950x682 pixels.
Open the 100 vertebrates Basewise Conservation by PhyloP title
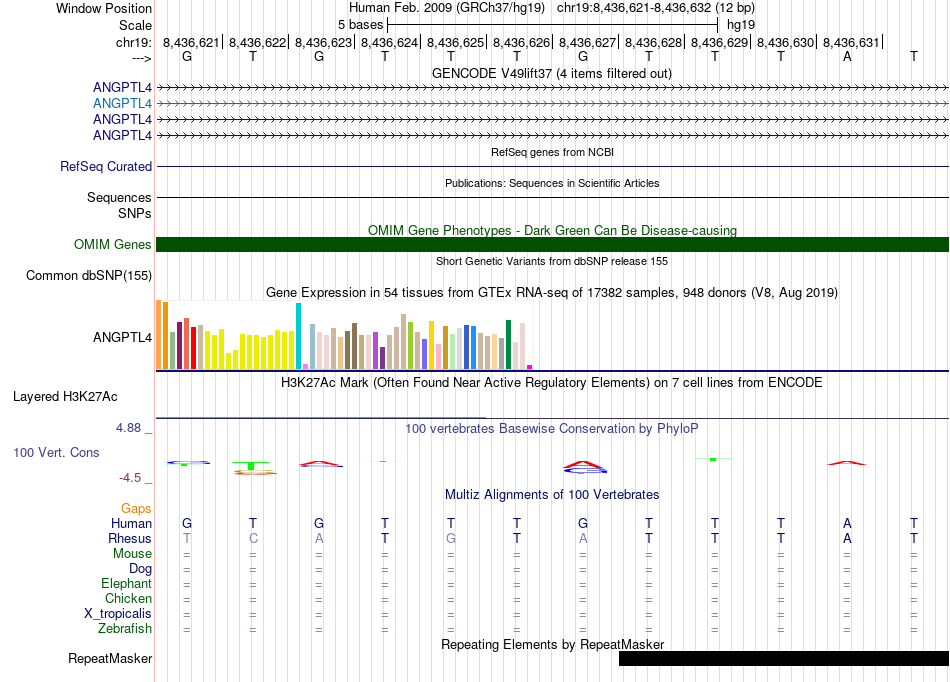(551, 429)
